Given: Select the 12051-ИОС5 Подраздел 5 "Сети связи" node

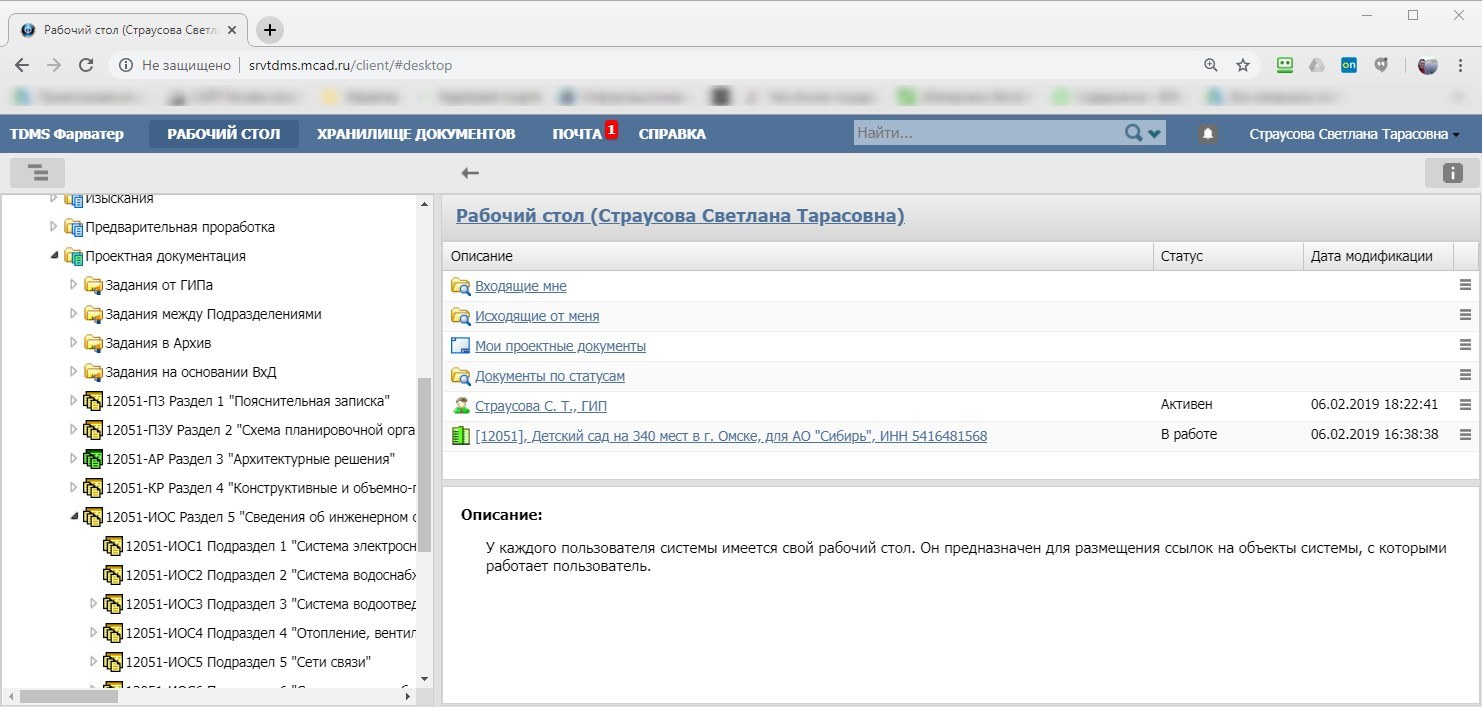Looking at the screenshot, I should pyautogui.click(x=249, y=661).
